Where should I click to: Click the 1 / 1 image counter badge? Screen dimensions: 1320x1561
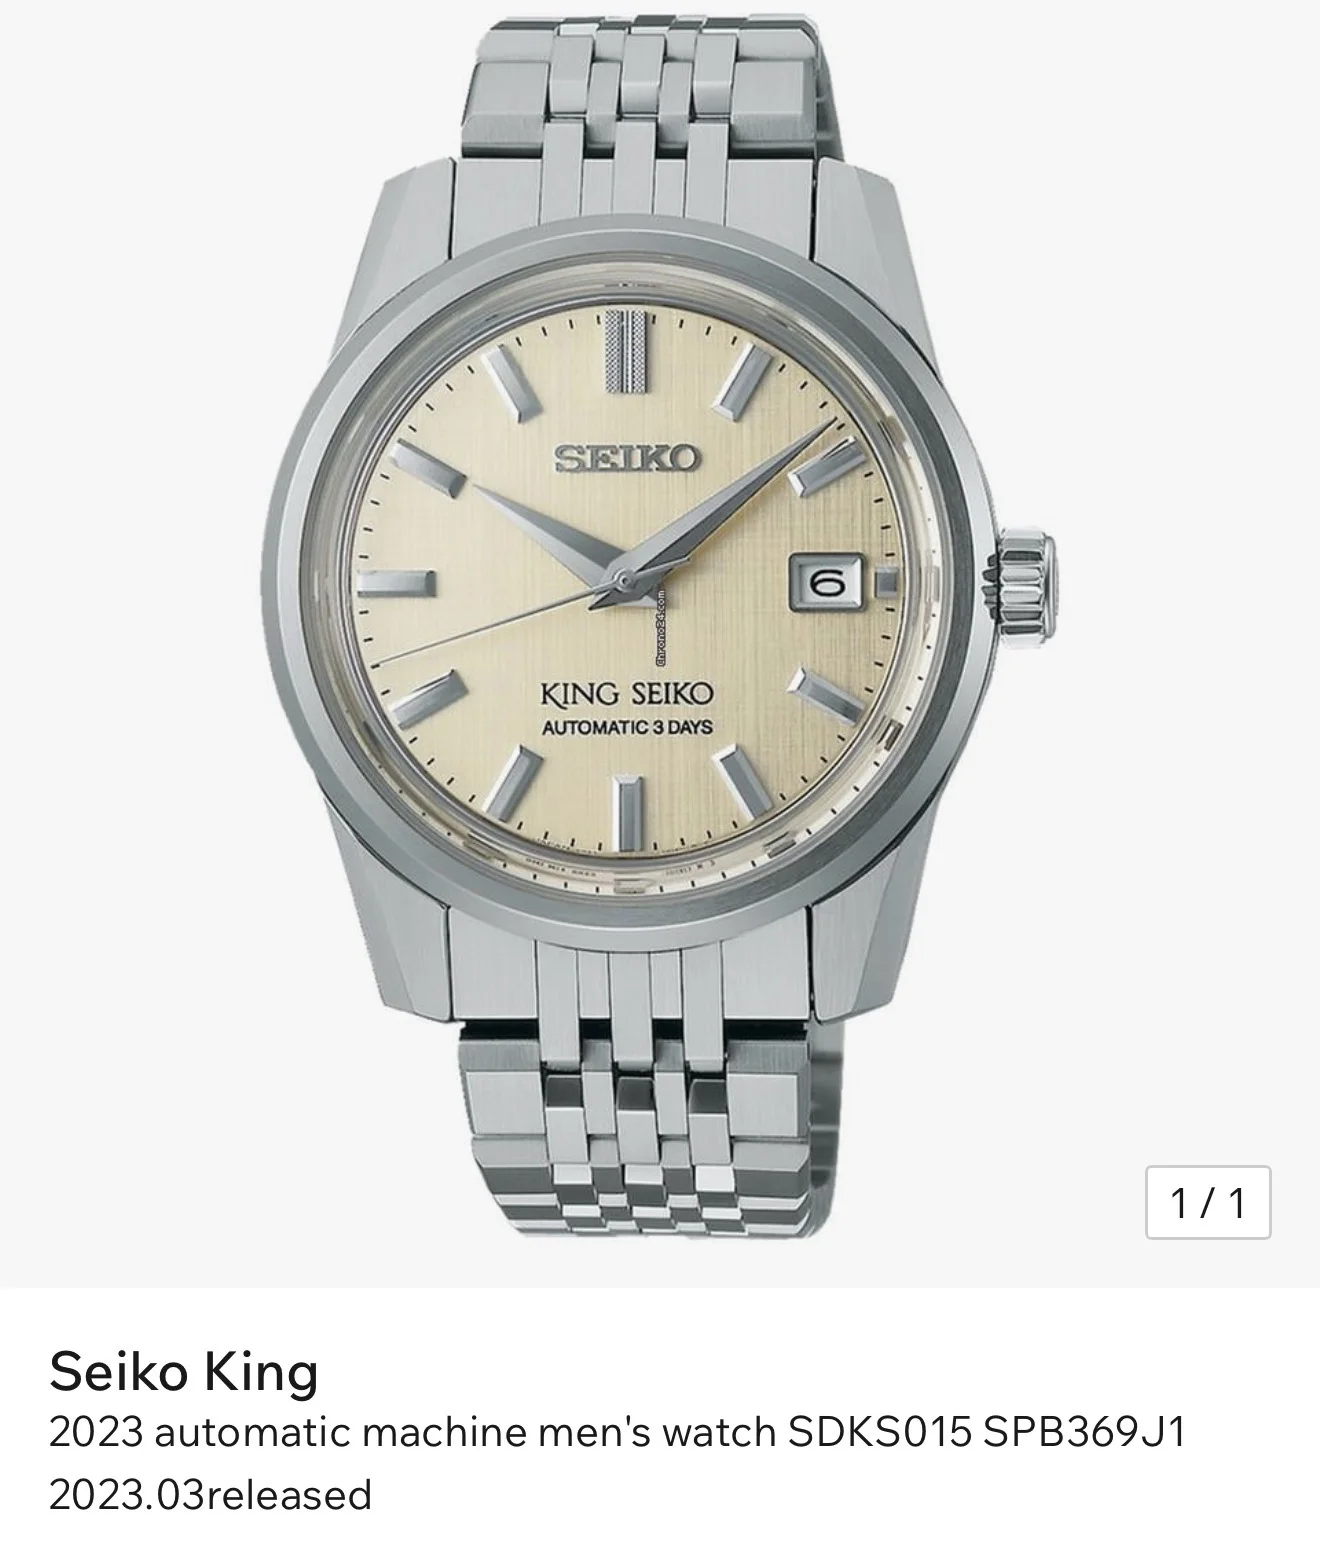1208,1202
